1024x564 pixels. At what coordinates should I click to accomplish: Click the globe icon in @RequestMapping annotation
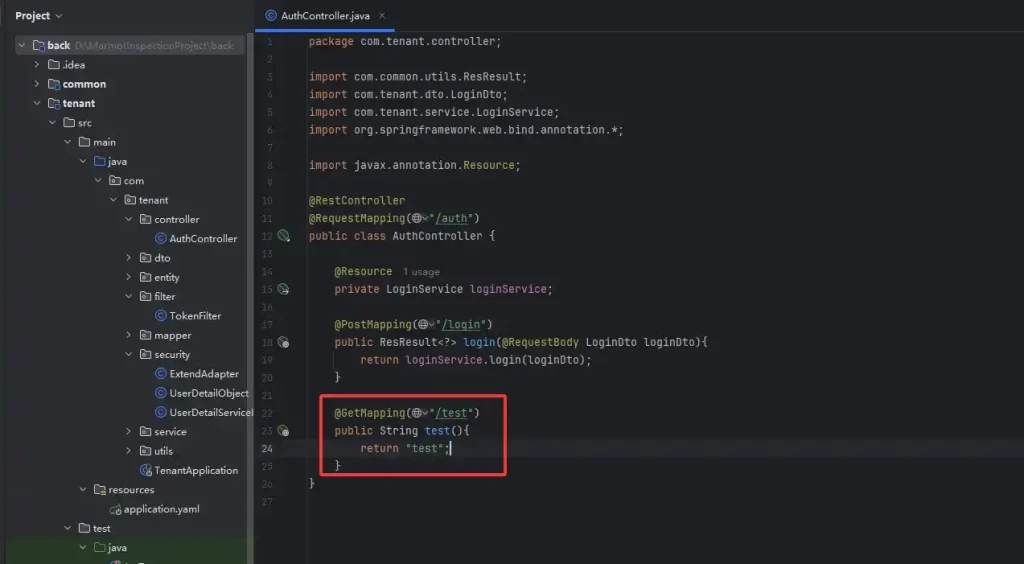point(417,218)
